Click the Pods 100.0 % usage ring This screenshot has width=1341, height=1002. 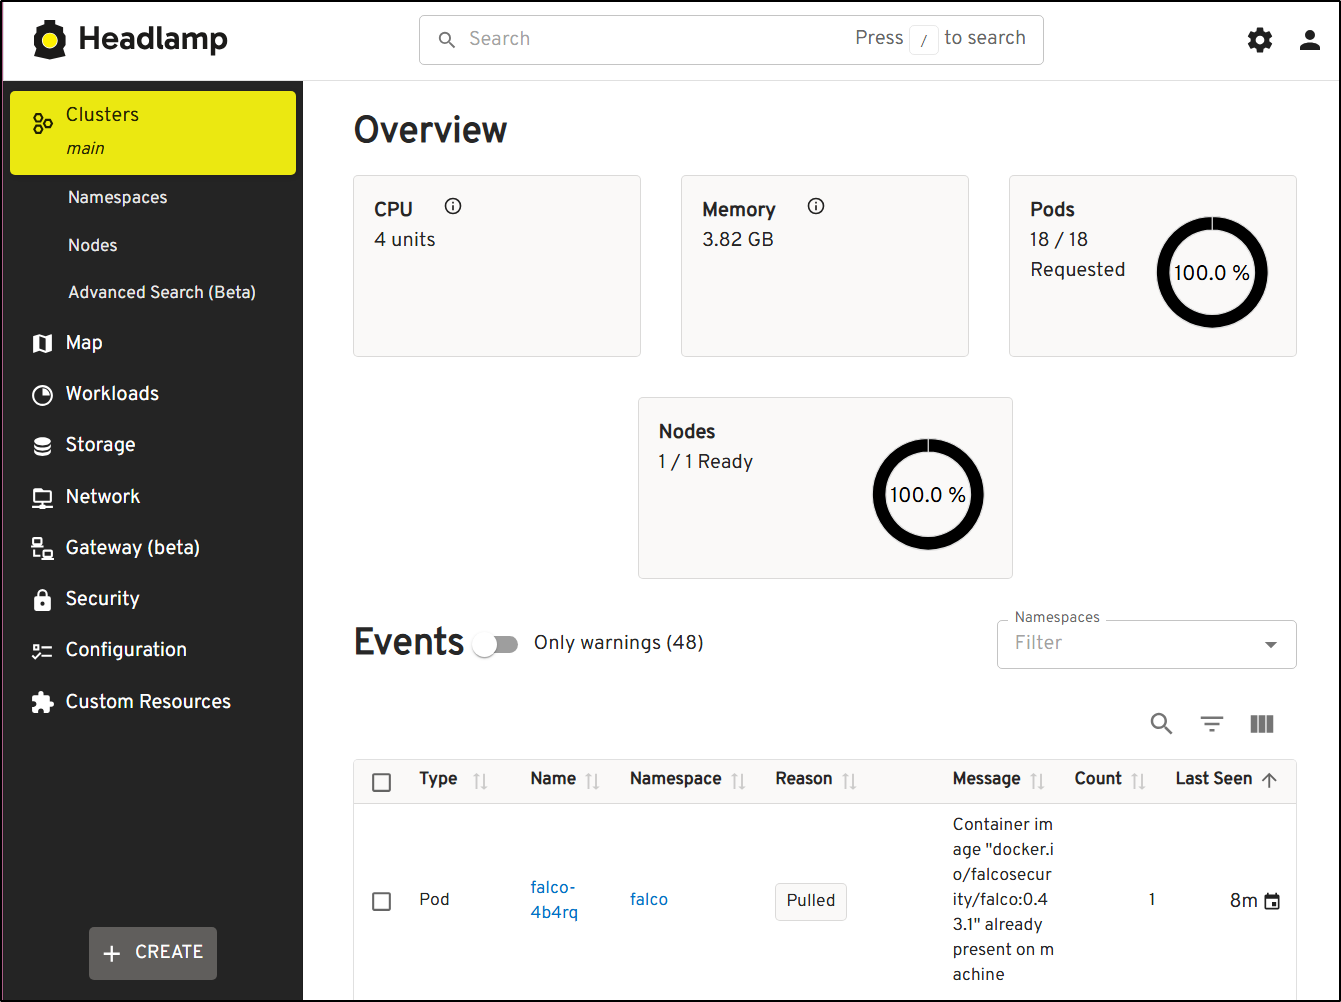[x=1211, y=273]
